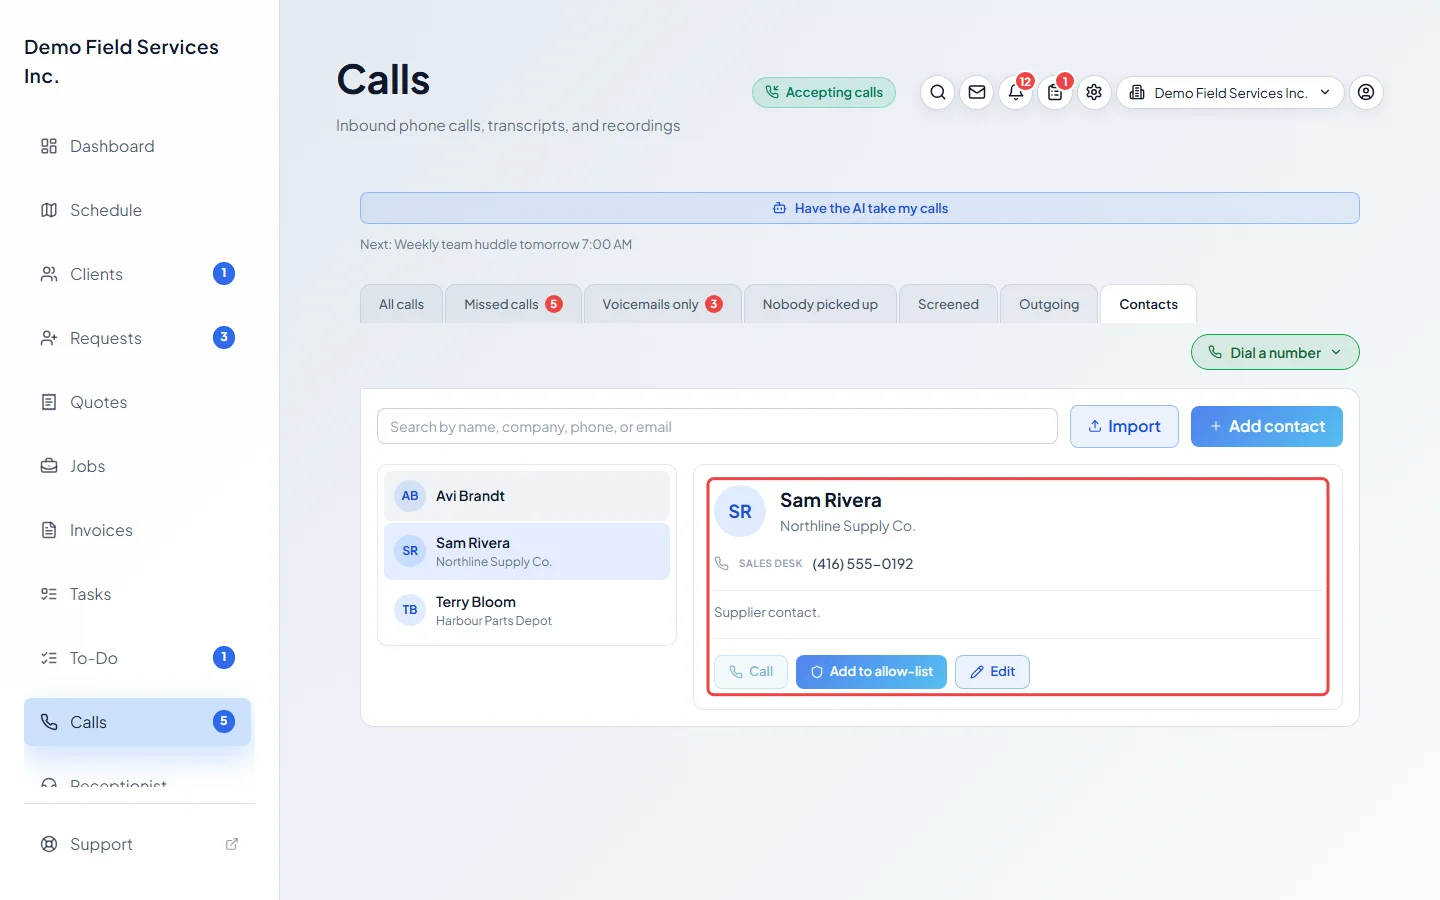Open the user profile icon
This screenshot has height=900, width=1440.
pos(1366,92)
